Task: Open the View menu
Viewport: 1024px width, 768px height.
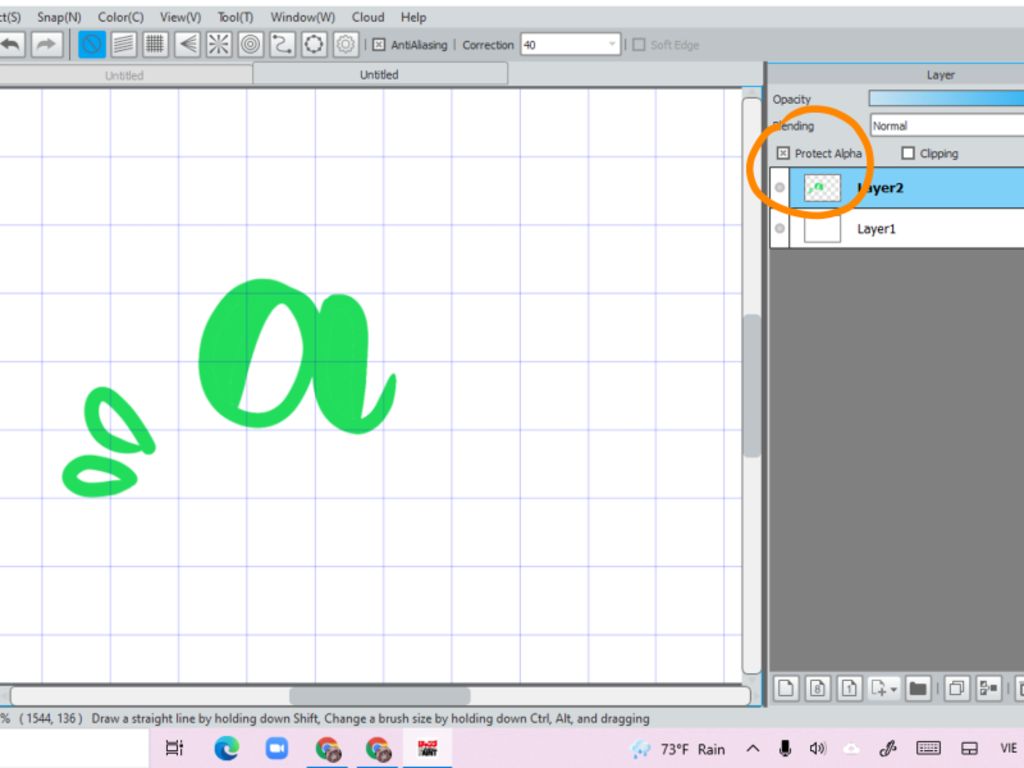Action: click(x=181, y=17)
